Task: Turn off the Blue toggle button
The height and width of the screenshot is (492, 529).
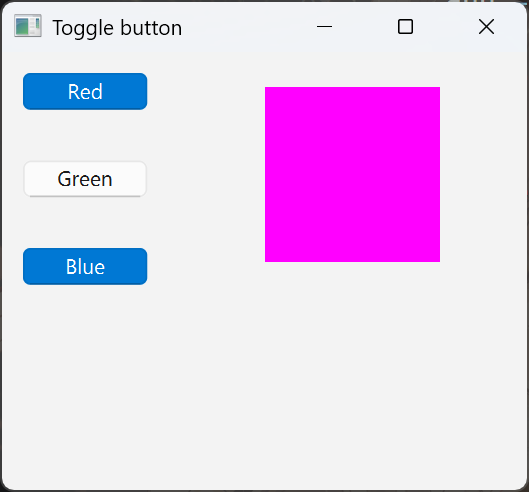Action: pos(85,266)
